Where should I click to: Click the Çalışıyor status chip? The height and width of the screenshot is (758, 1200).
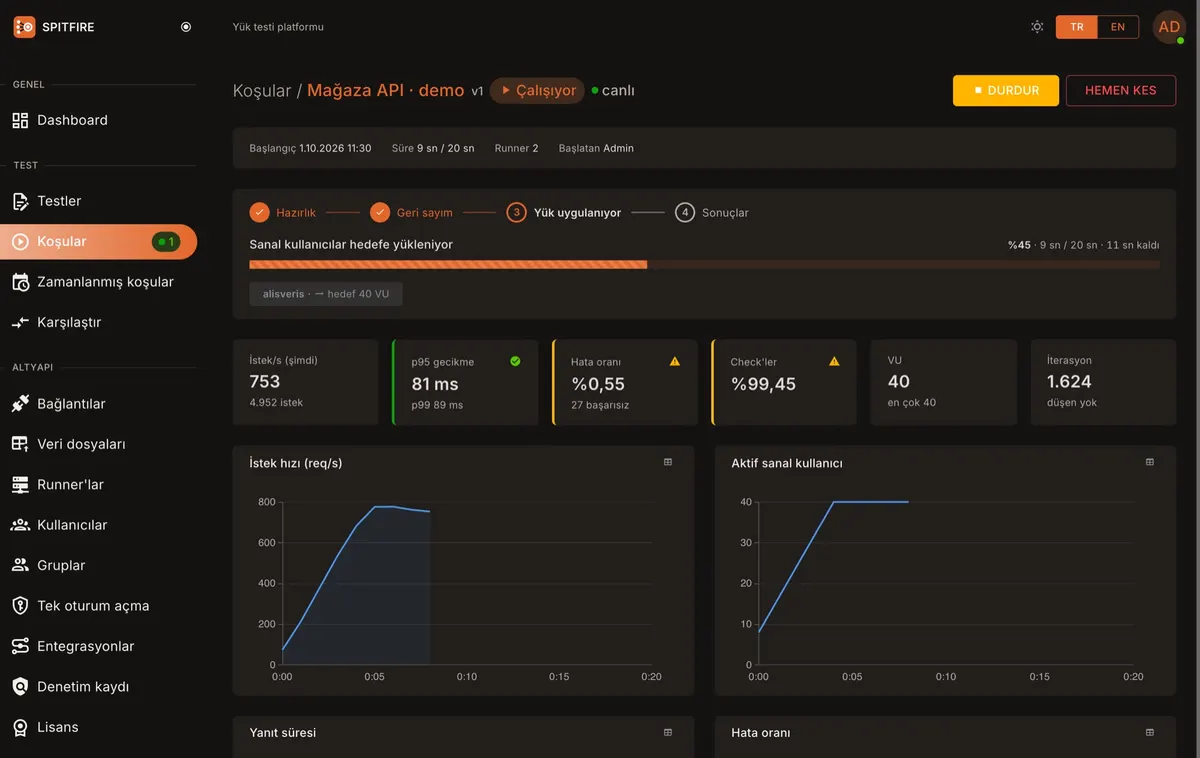(x=537, y=91)
